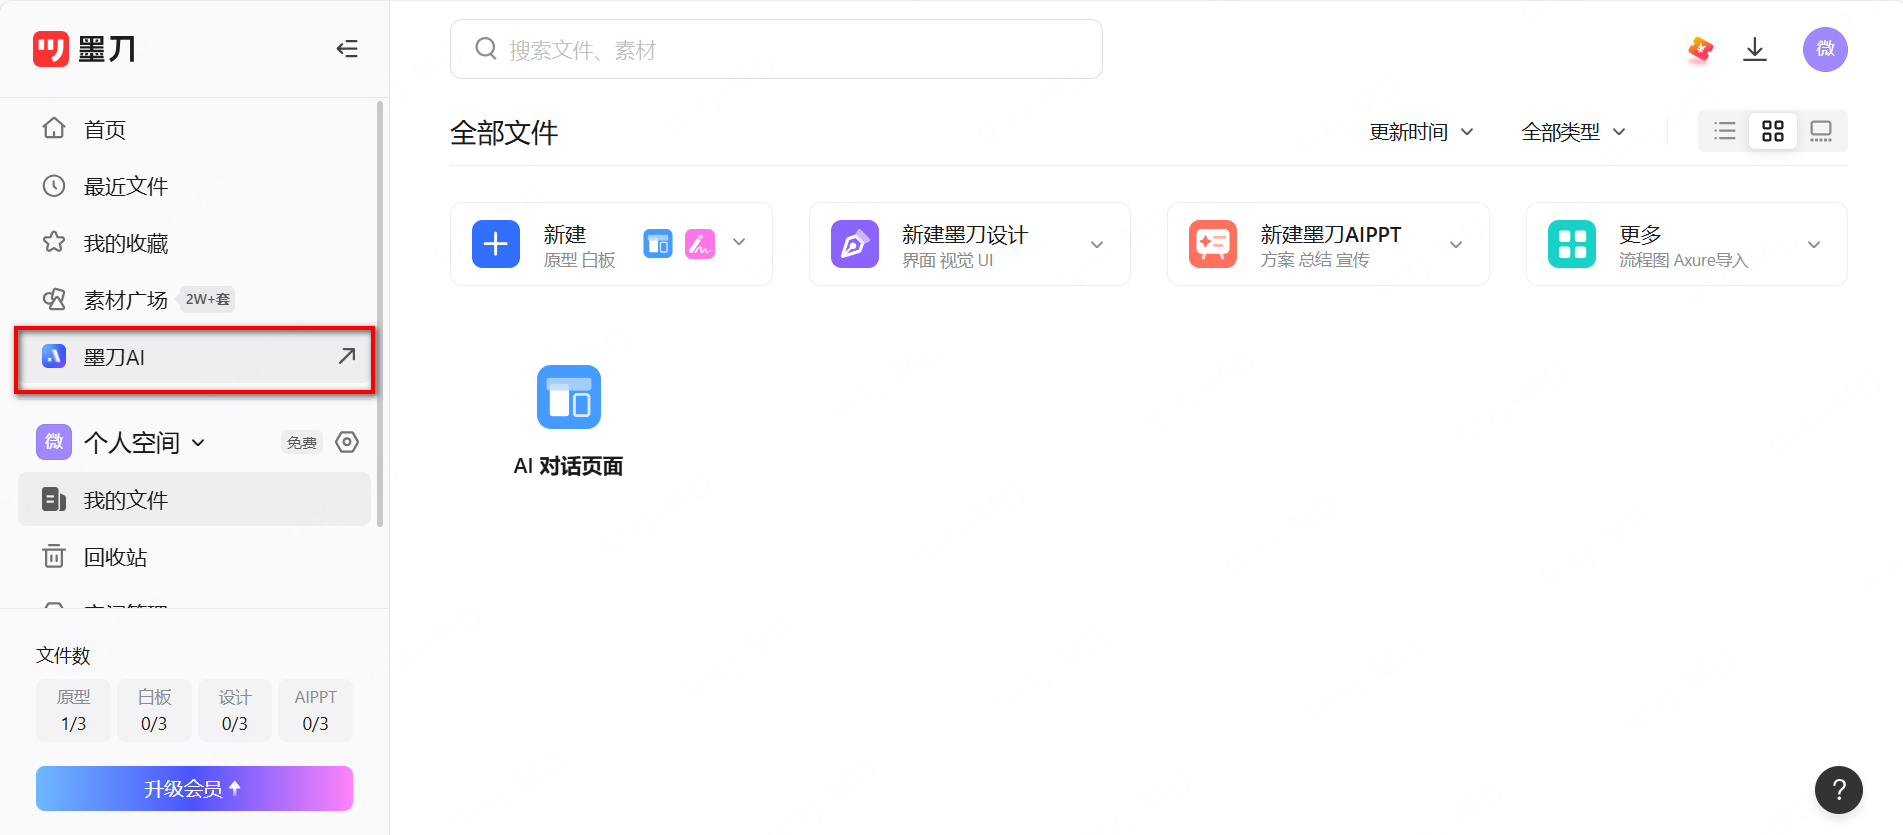
Task: Click the blue plus 新建 icon
Action: [496, 244]
